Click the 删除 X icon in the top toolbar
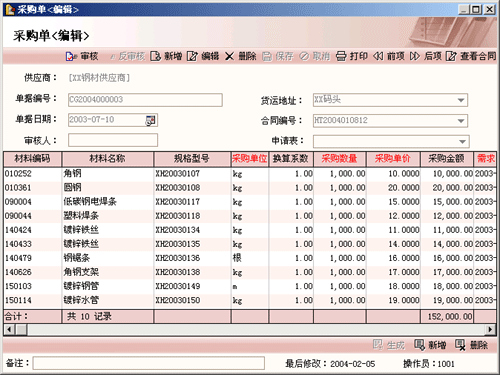This screenshot has width=500, height=375. (230, 56)
